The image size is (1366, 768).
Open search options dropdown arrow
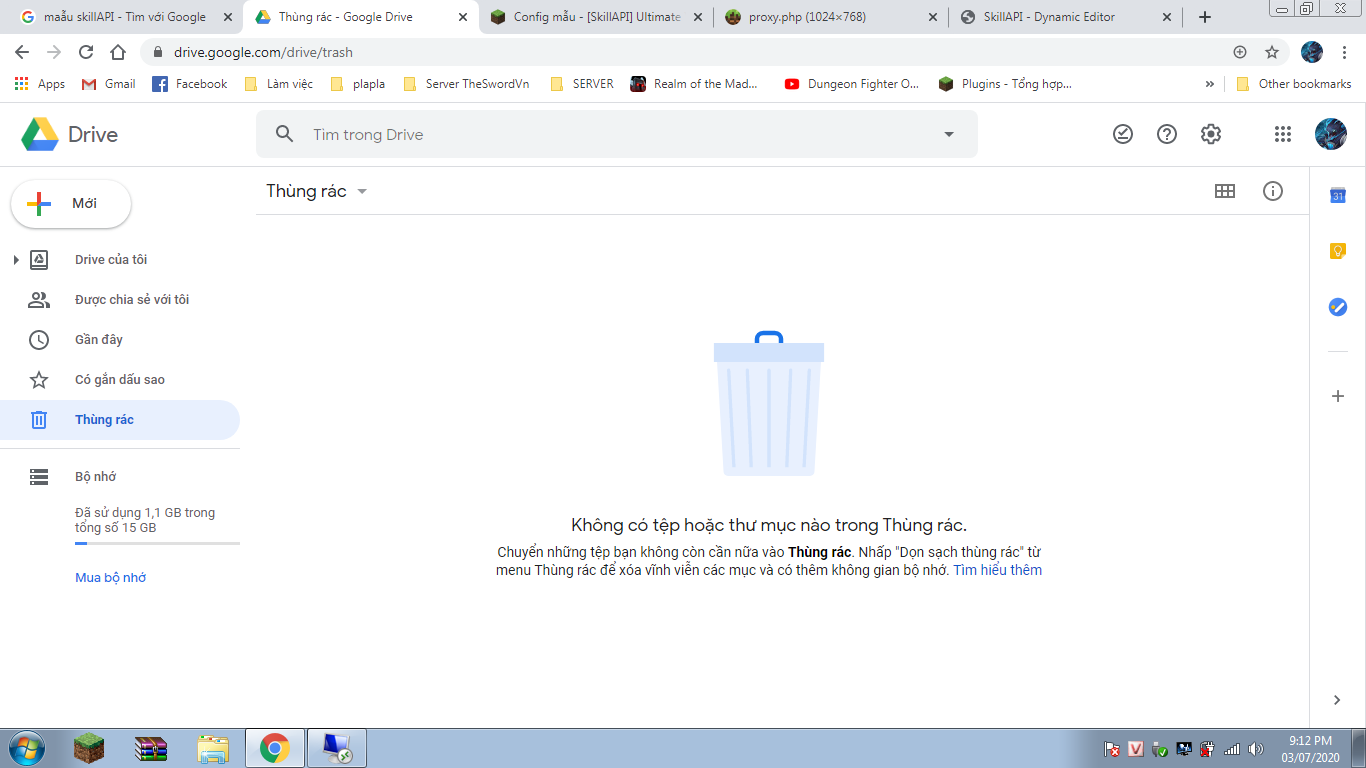(949, 135)
